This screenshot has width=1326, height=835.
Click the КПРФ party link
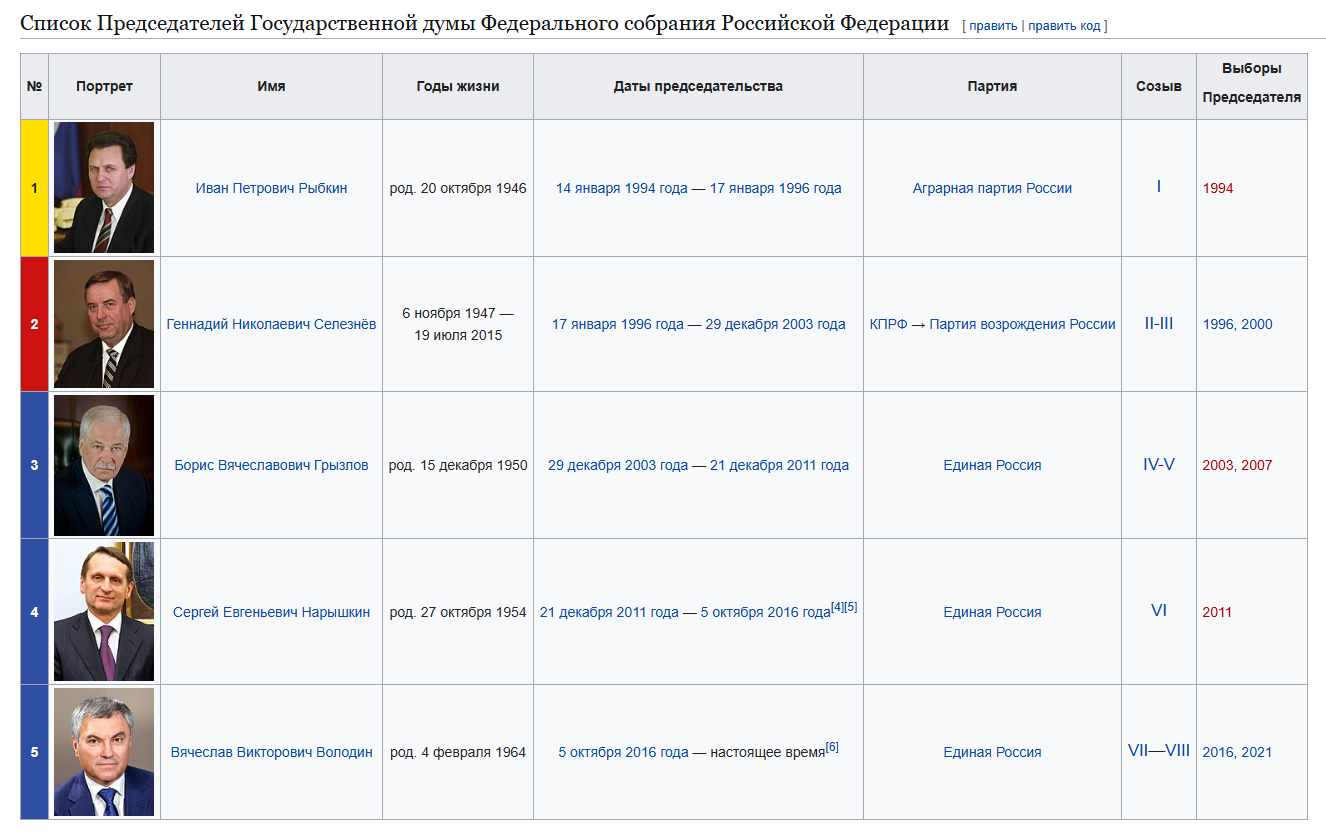[x=888, y=324]
